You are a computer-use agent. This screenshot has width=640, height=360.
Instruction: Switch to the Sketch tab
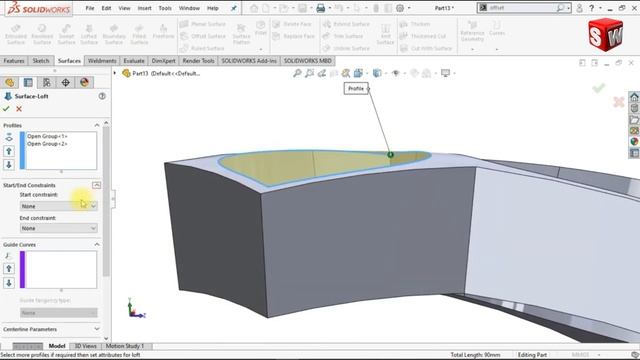coord(41,61)
